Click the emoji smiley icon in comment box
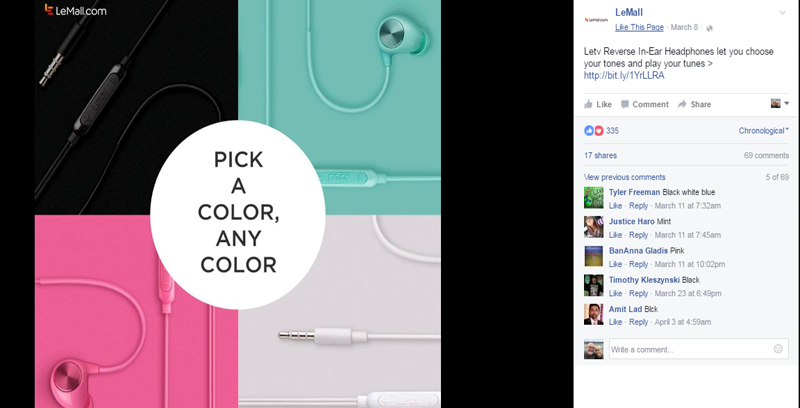 point(778,349)
